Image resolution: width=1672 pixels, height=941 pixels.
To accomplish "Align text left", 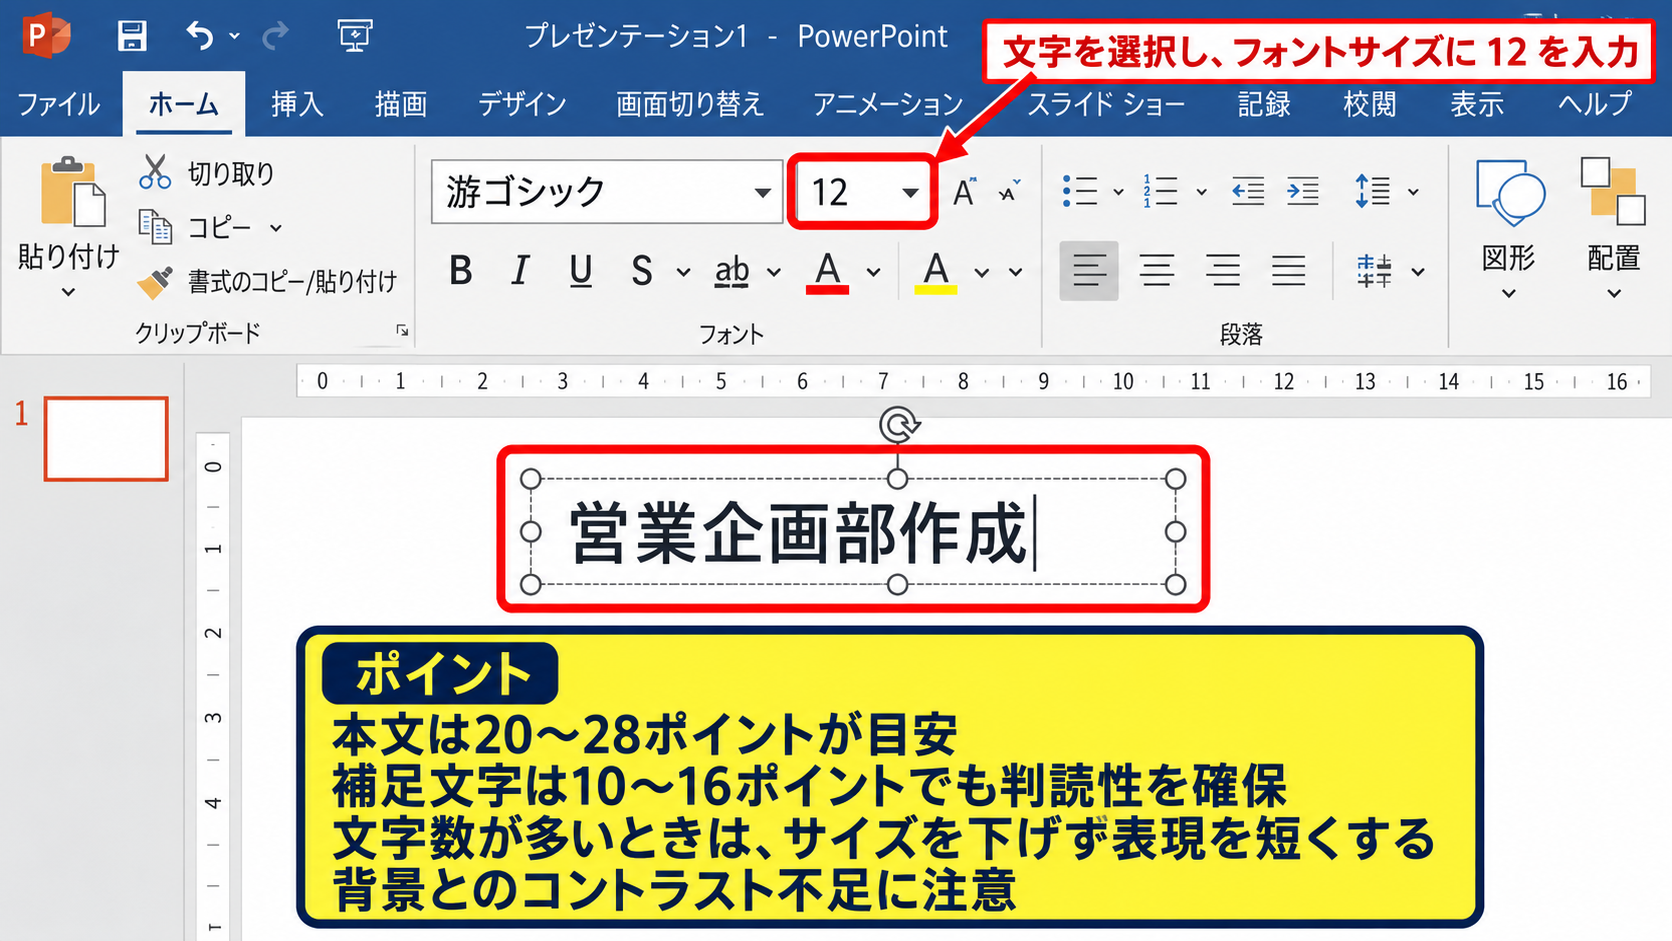I will (x=1089, y=271).
